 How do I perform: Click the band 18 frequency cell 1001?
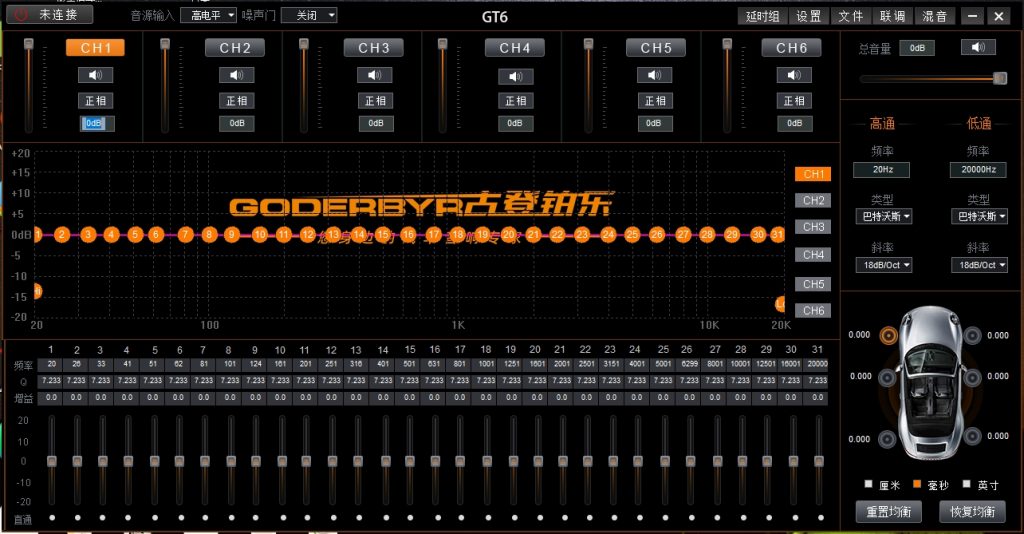[x=486, y=364]
